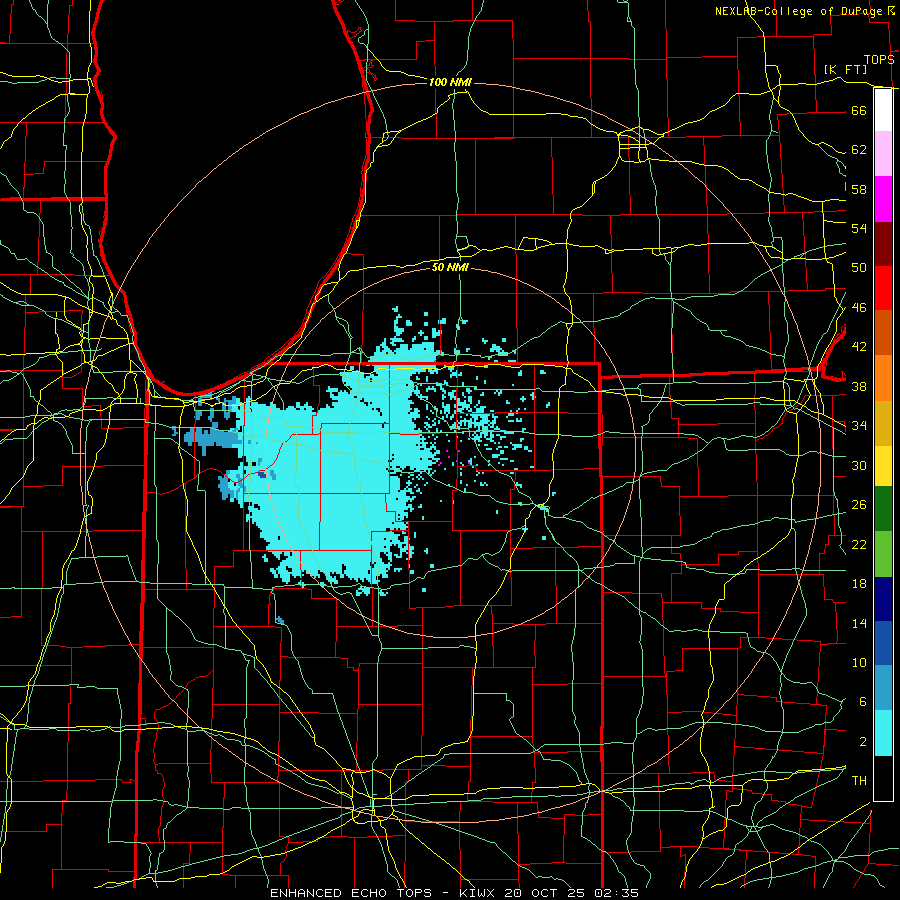Click the legend value 18
The width and height of the screenshot is (900, 900).
859,584
